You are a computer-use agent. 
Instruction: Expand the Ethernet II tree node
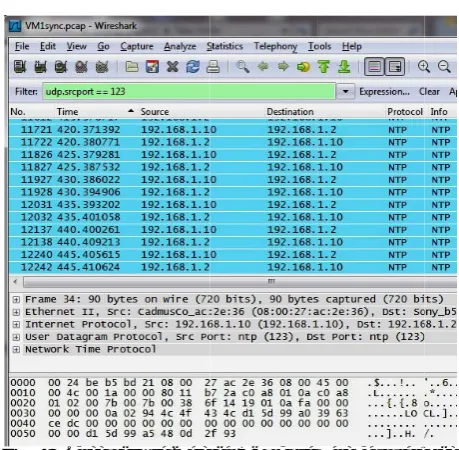click(x=16, y=312)
